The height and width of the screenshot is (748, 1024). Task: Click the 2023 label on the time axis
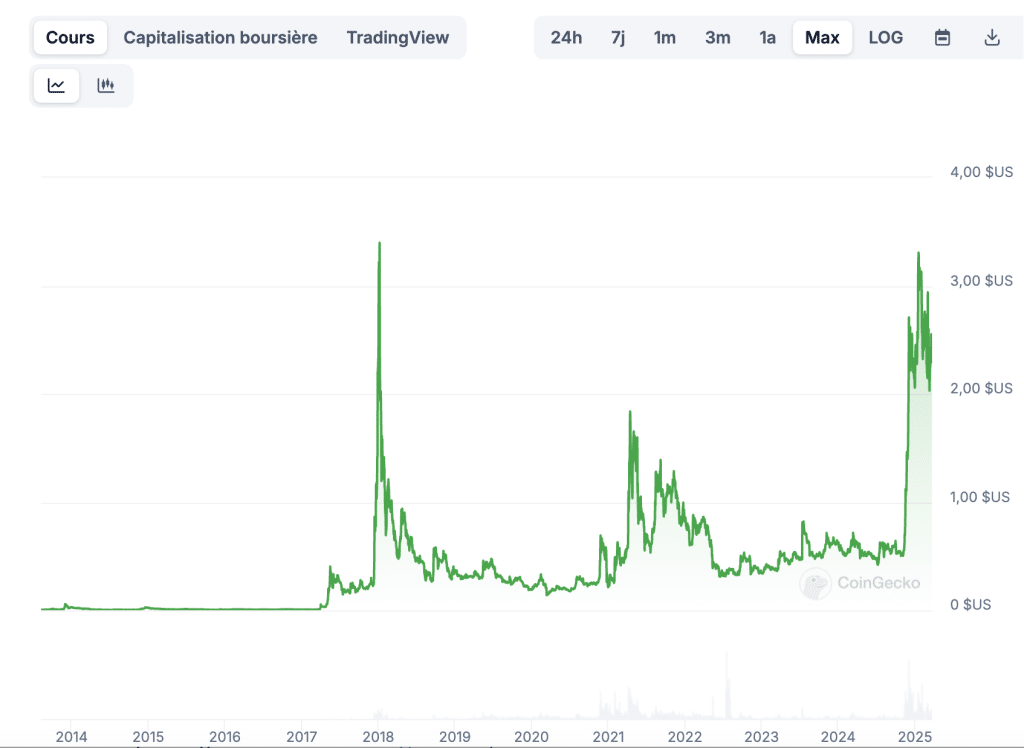pos(761,737)
